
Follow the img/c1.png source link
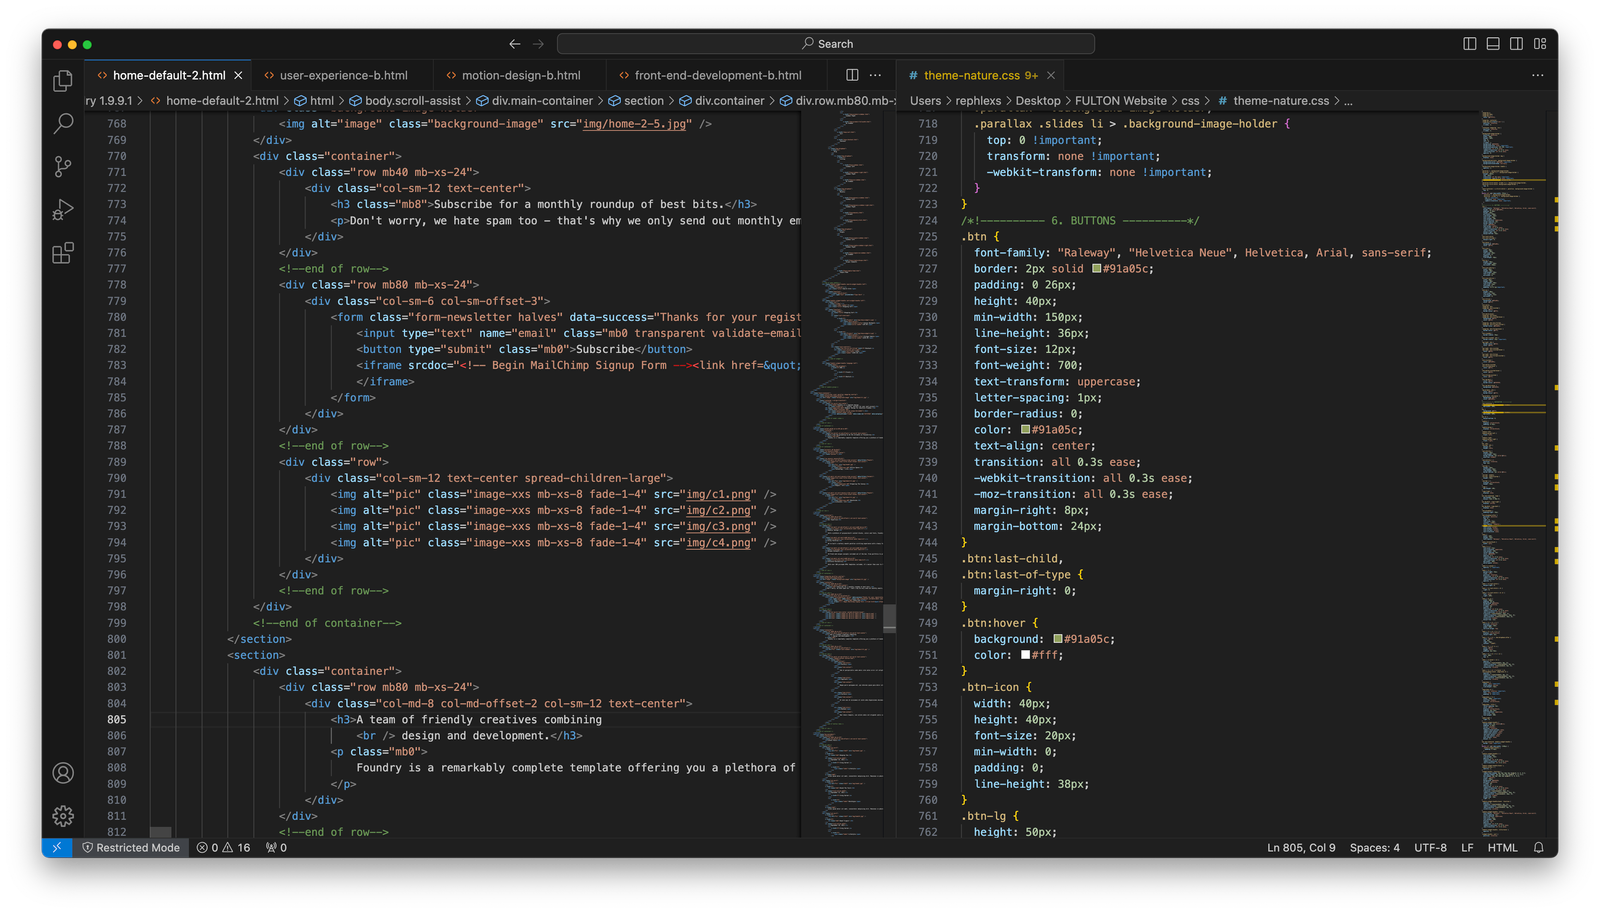(x=718, y=494)
